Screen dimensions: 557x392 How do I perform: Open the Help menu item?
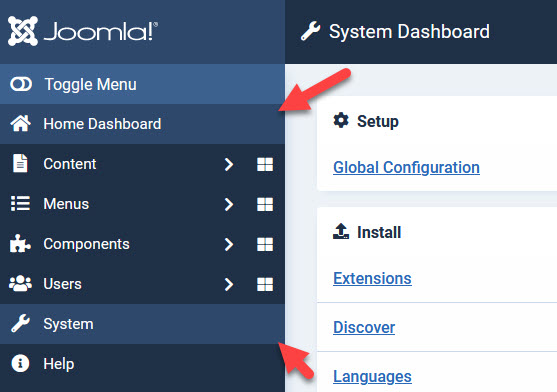pos(59,364)
